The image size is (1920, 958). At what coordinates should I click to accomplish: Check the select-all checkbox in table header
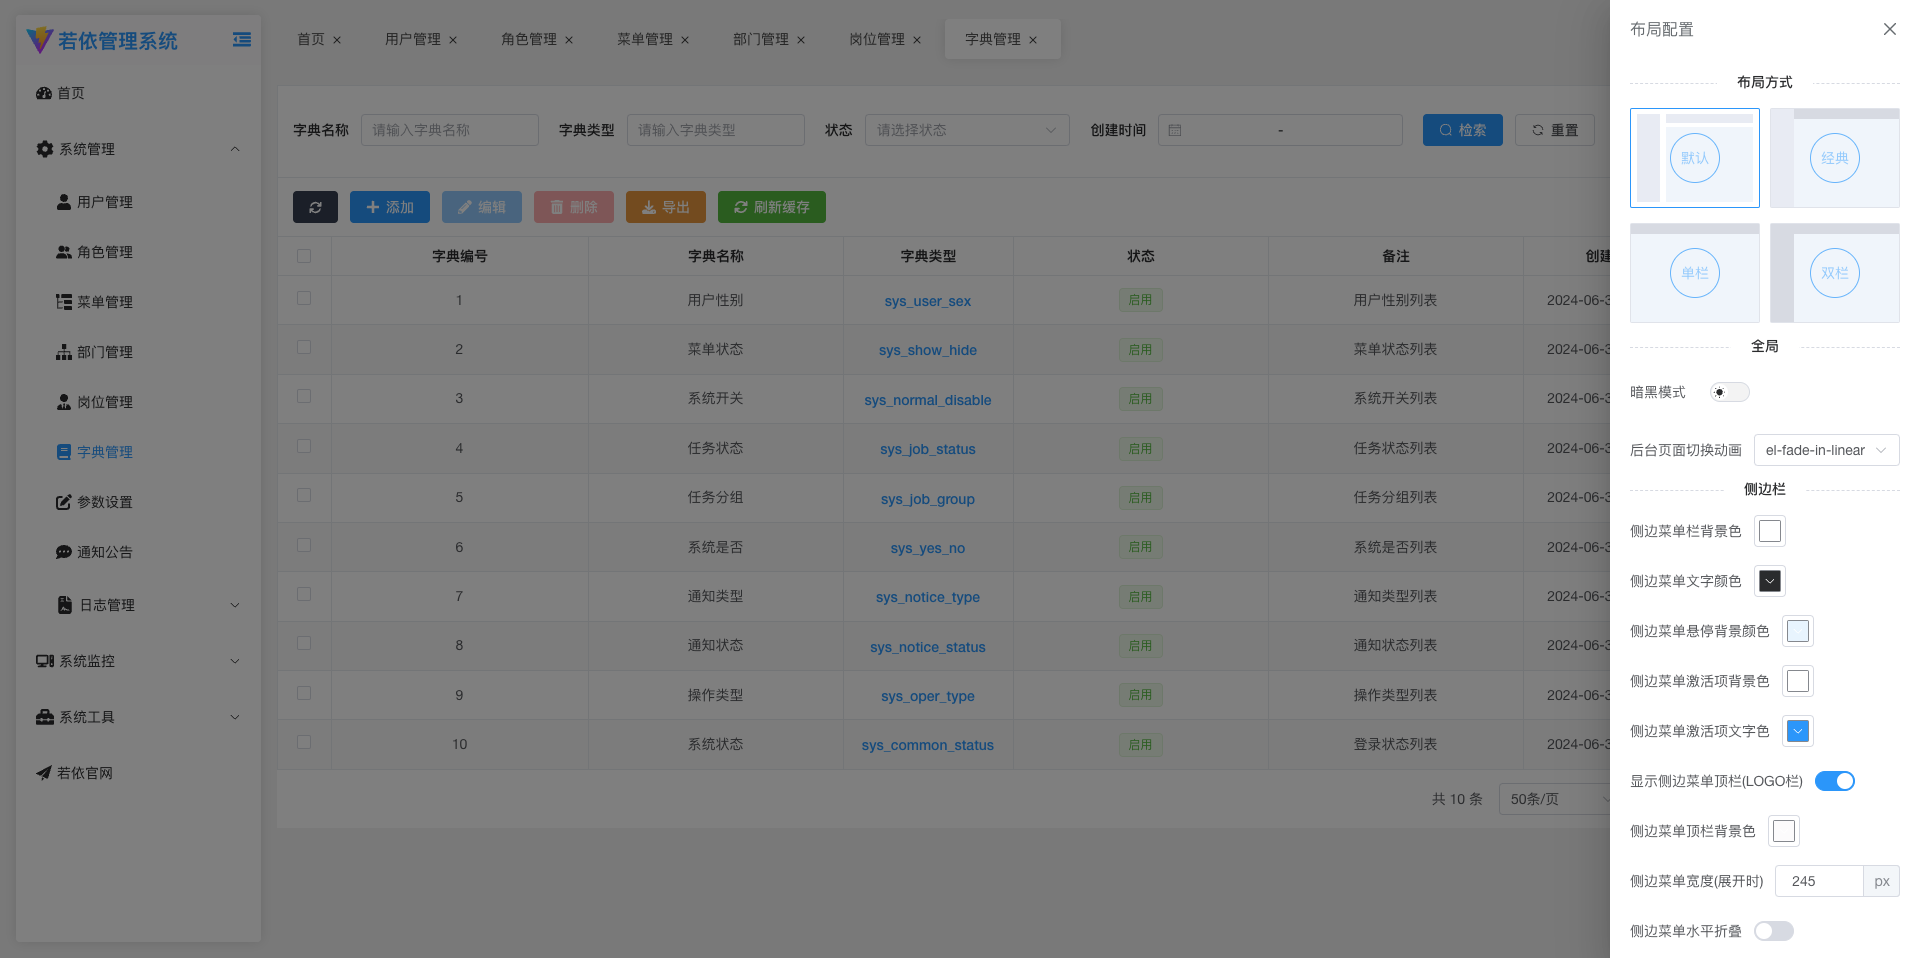pos(304,256)
